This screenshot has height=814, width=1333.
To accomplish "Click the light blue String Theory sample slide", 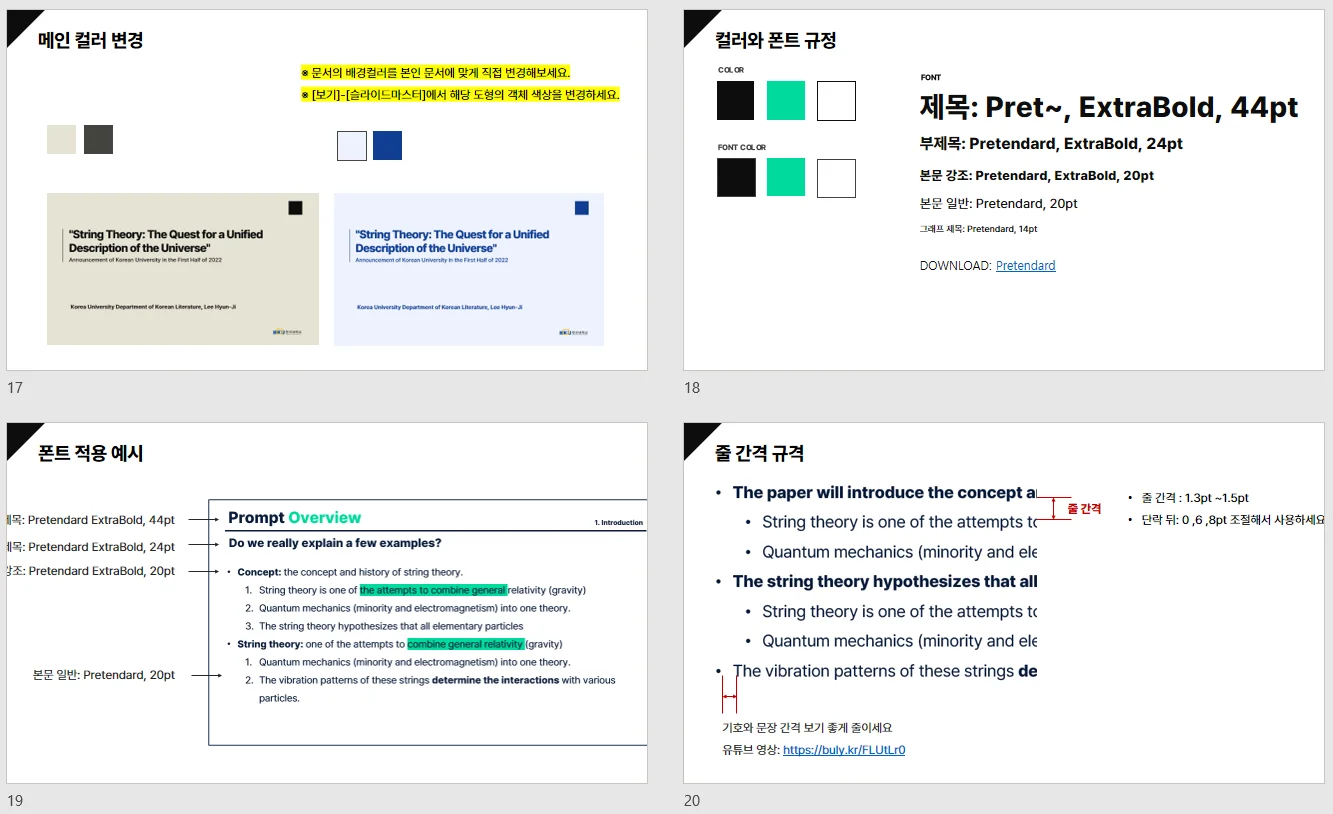I will [x=469, y=269].
